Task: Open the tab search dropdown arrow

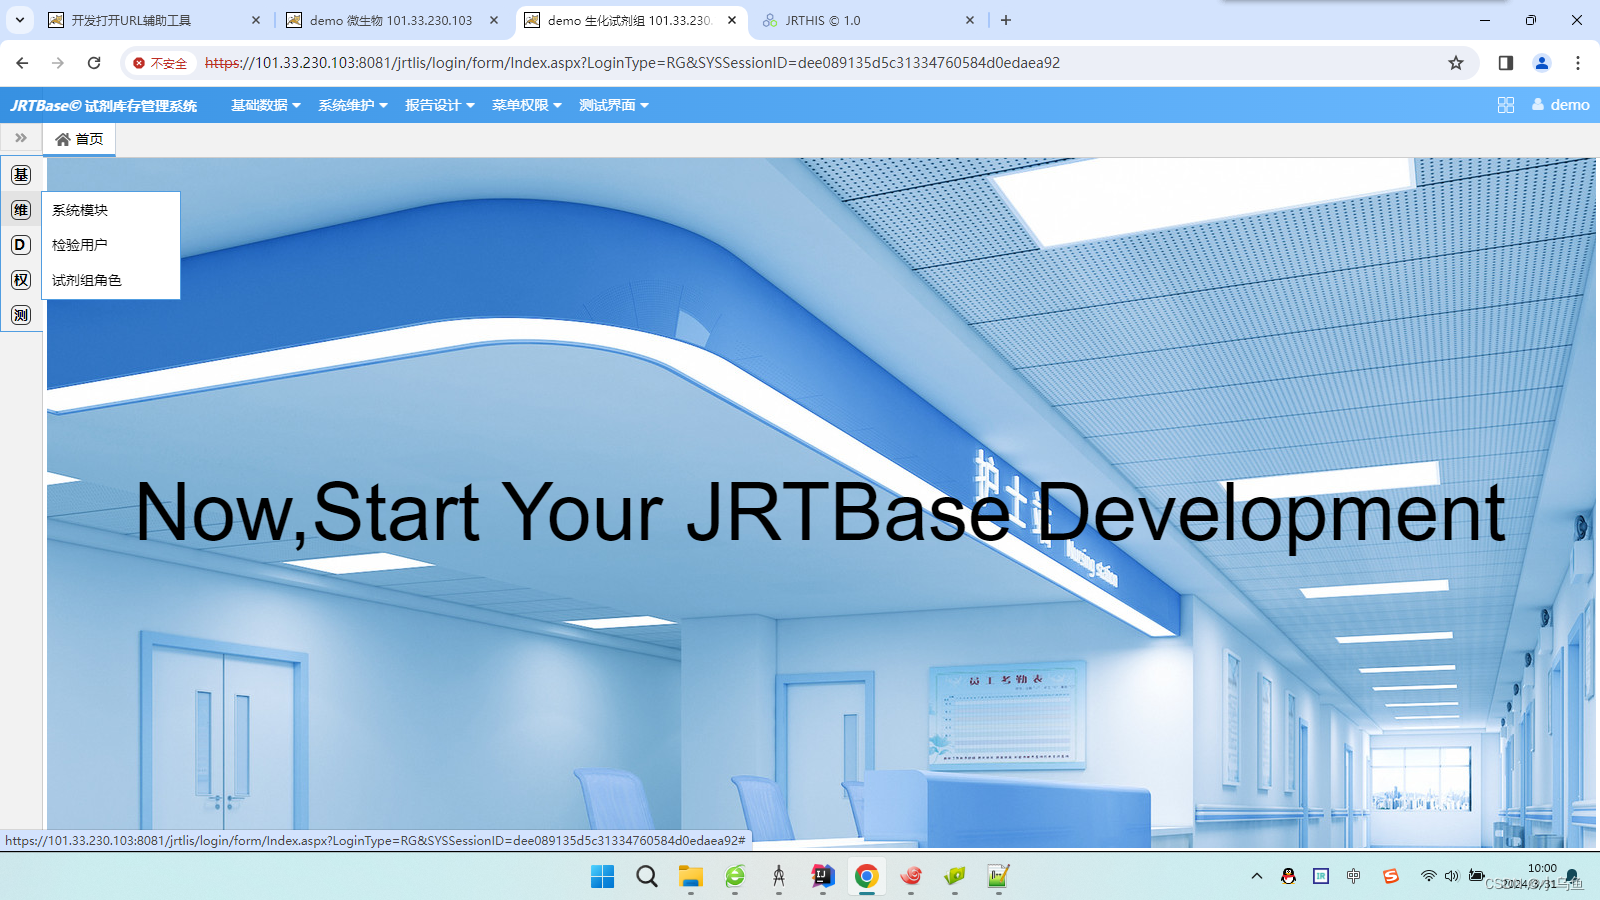Action: click(x=19, y=20)
